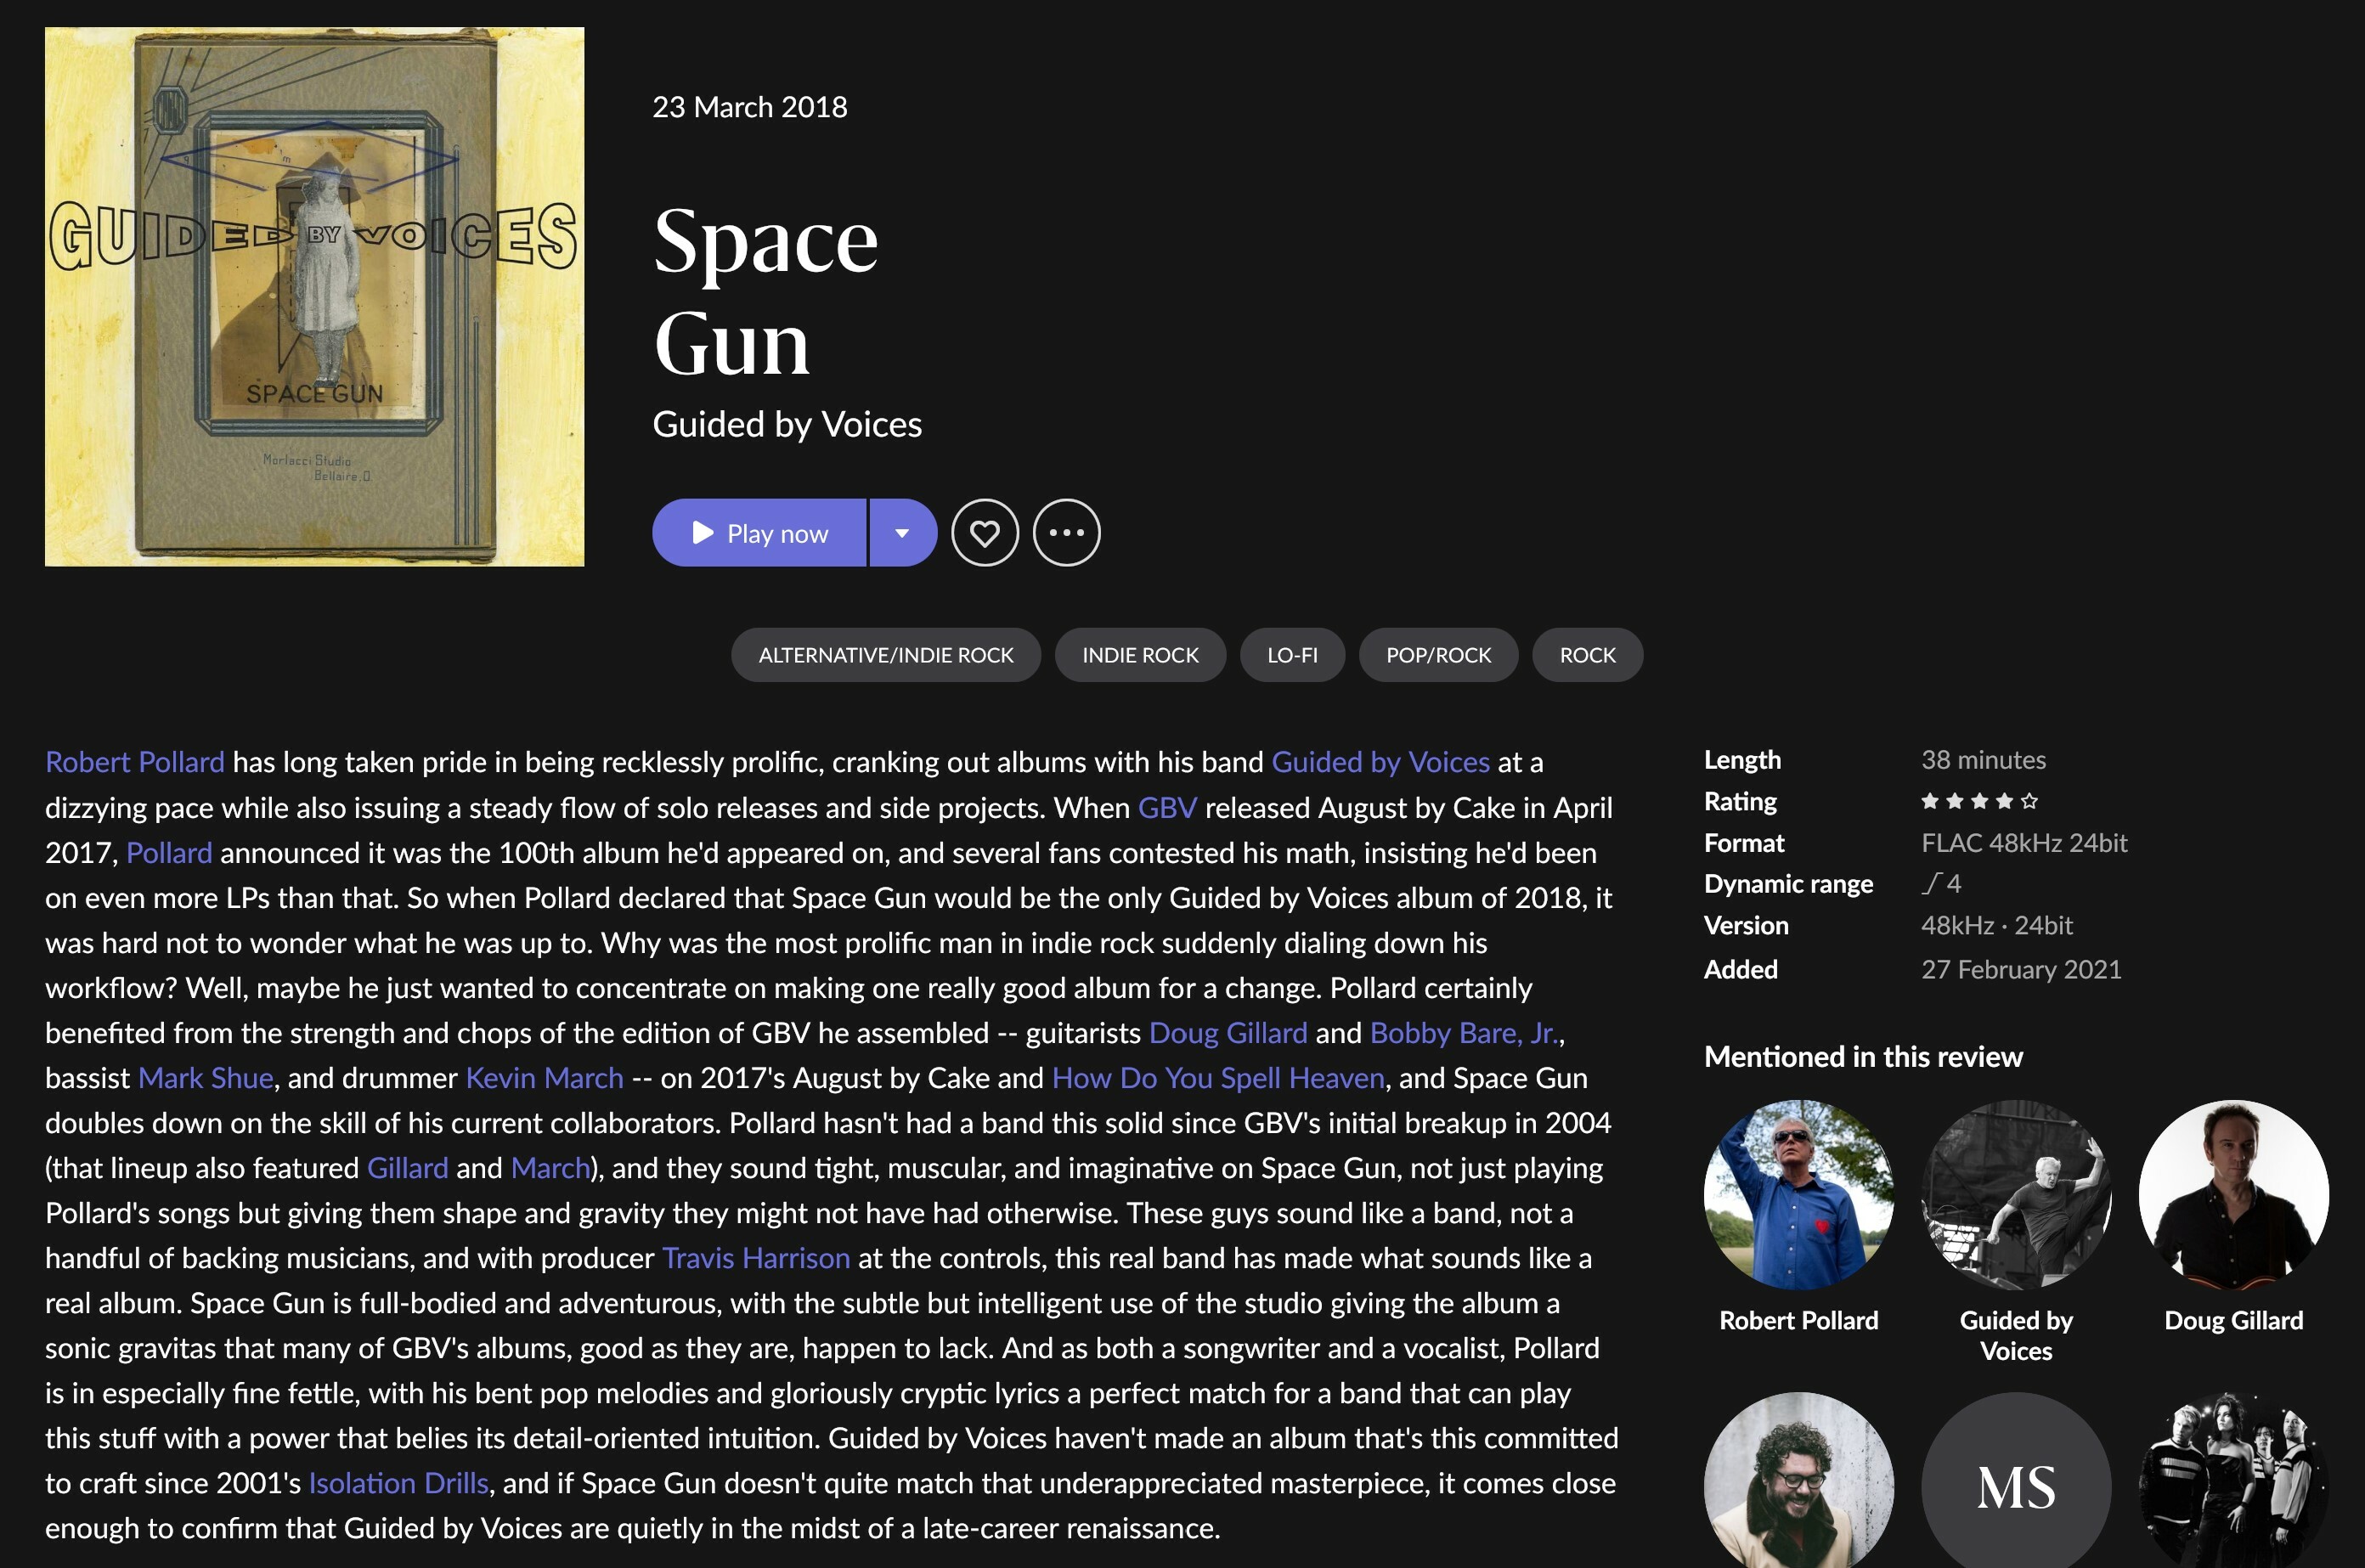The image size is (2365, 1568).
Task: Click the Doug Gillard name under photo
Action: pos(2233,1320)
